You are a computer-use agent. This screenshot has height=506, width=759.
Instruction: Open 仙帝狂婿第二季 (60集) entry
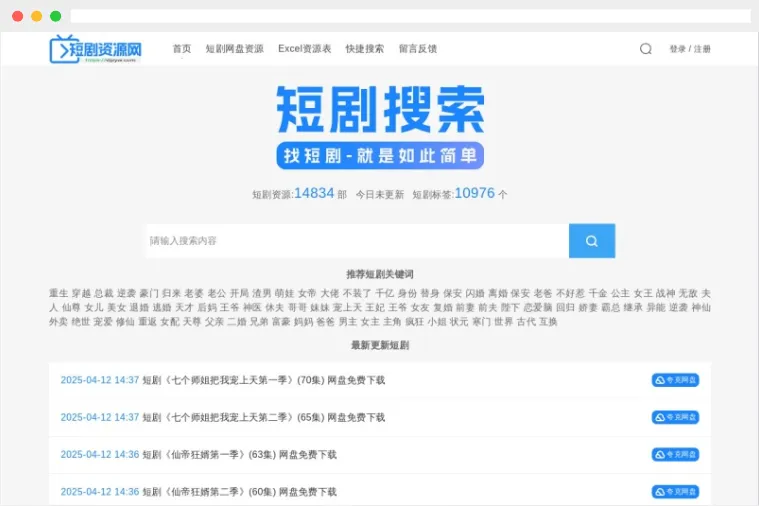click(x=240, y=492)
